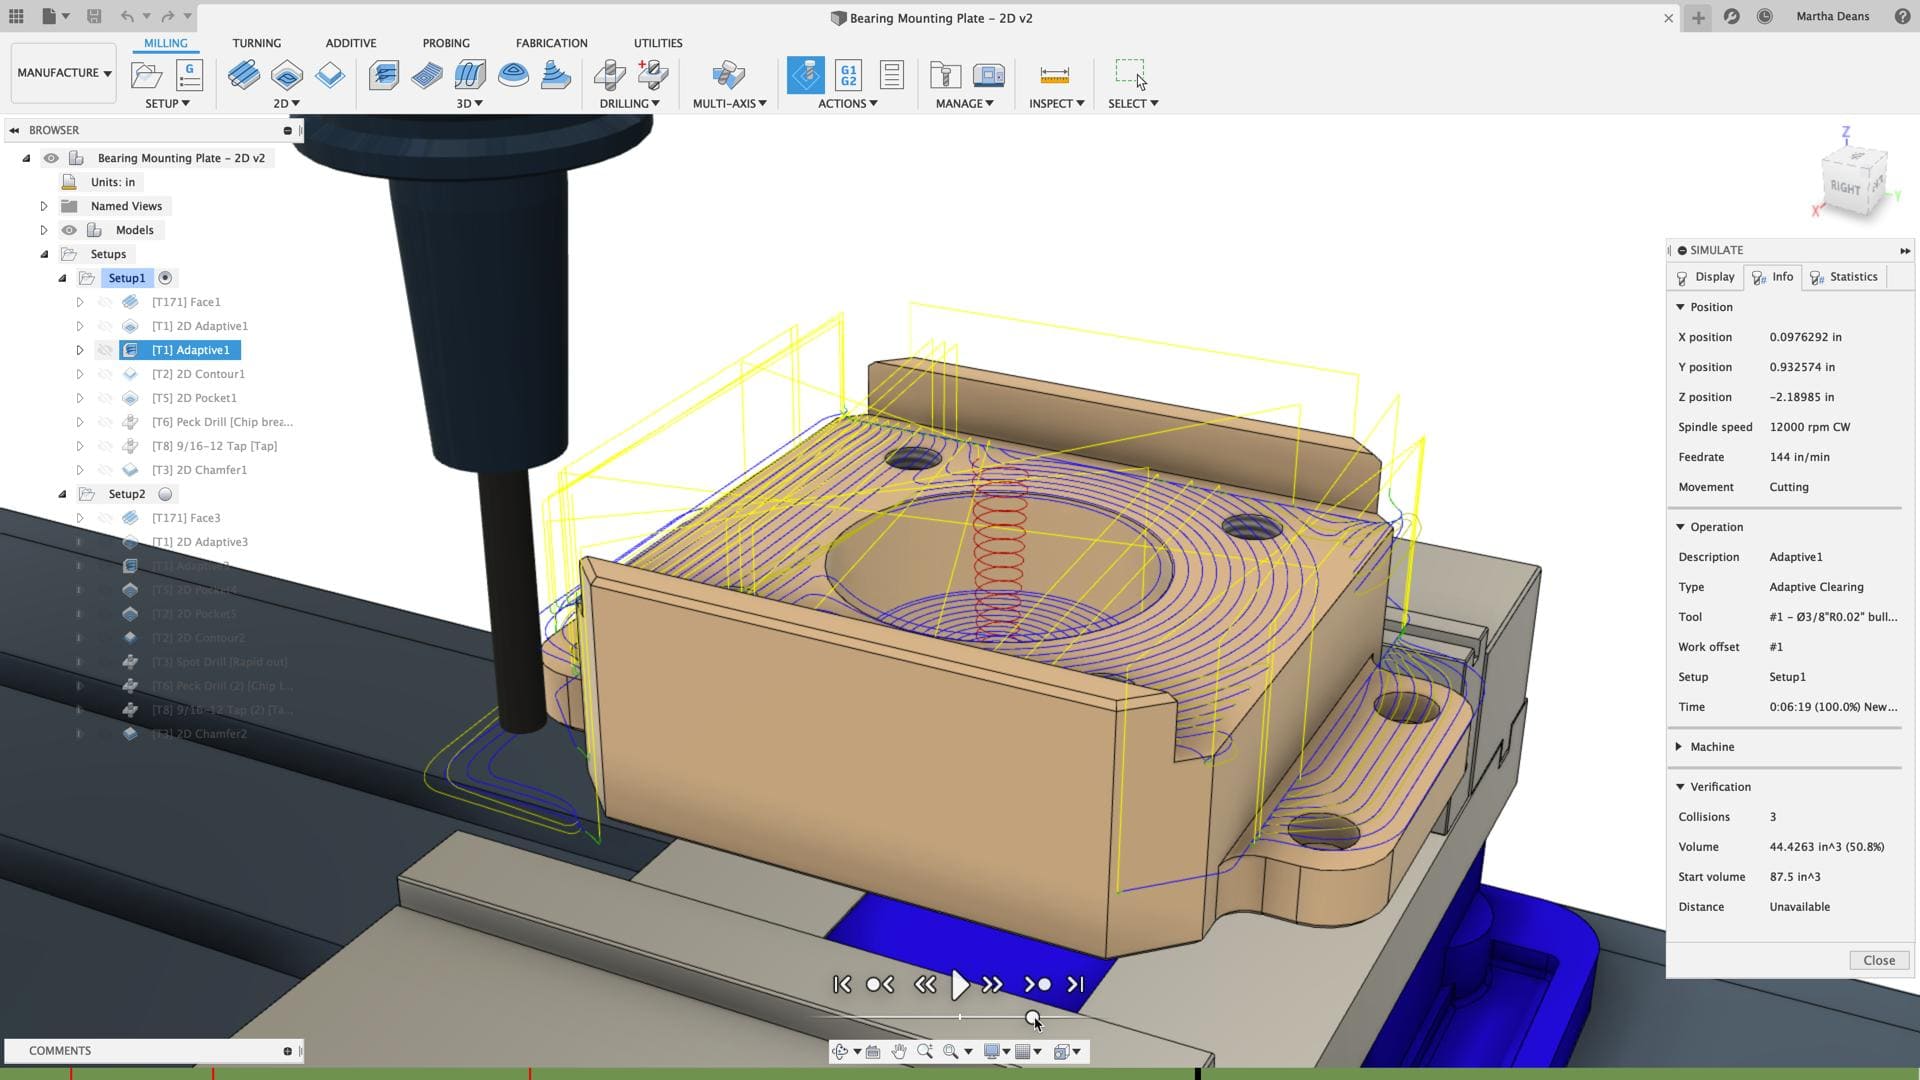The image size is (1920, 1080).
Task: Select the [T1] Adaptive1 operation in browser
Action: (x=180, y=350)
